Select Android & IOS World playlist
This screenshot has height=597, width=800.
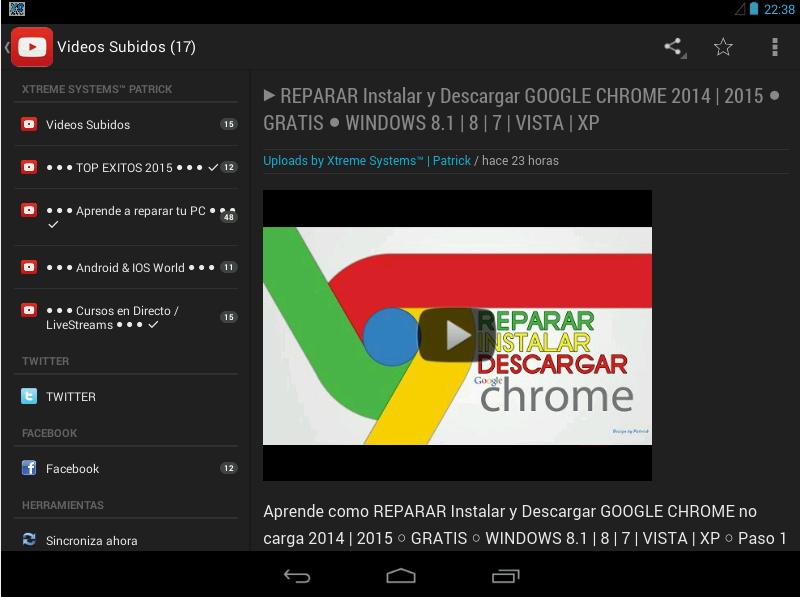tap(126, 267)
